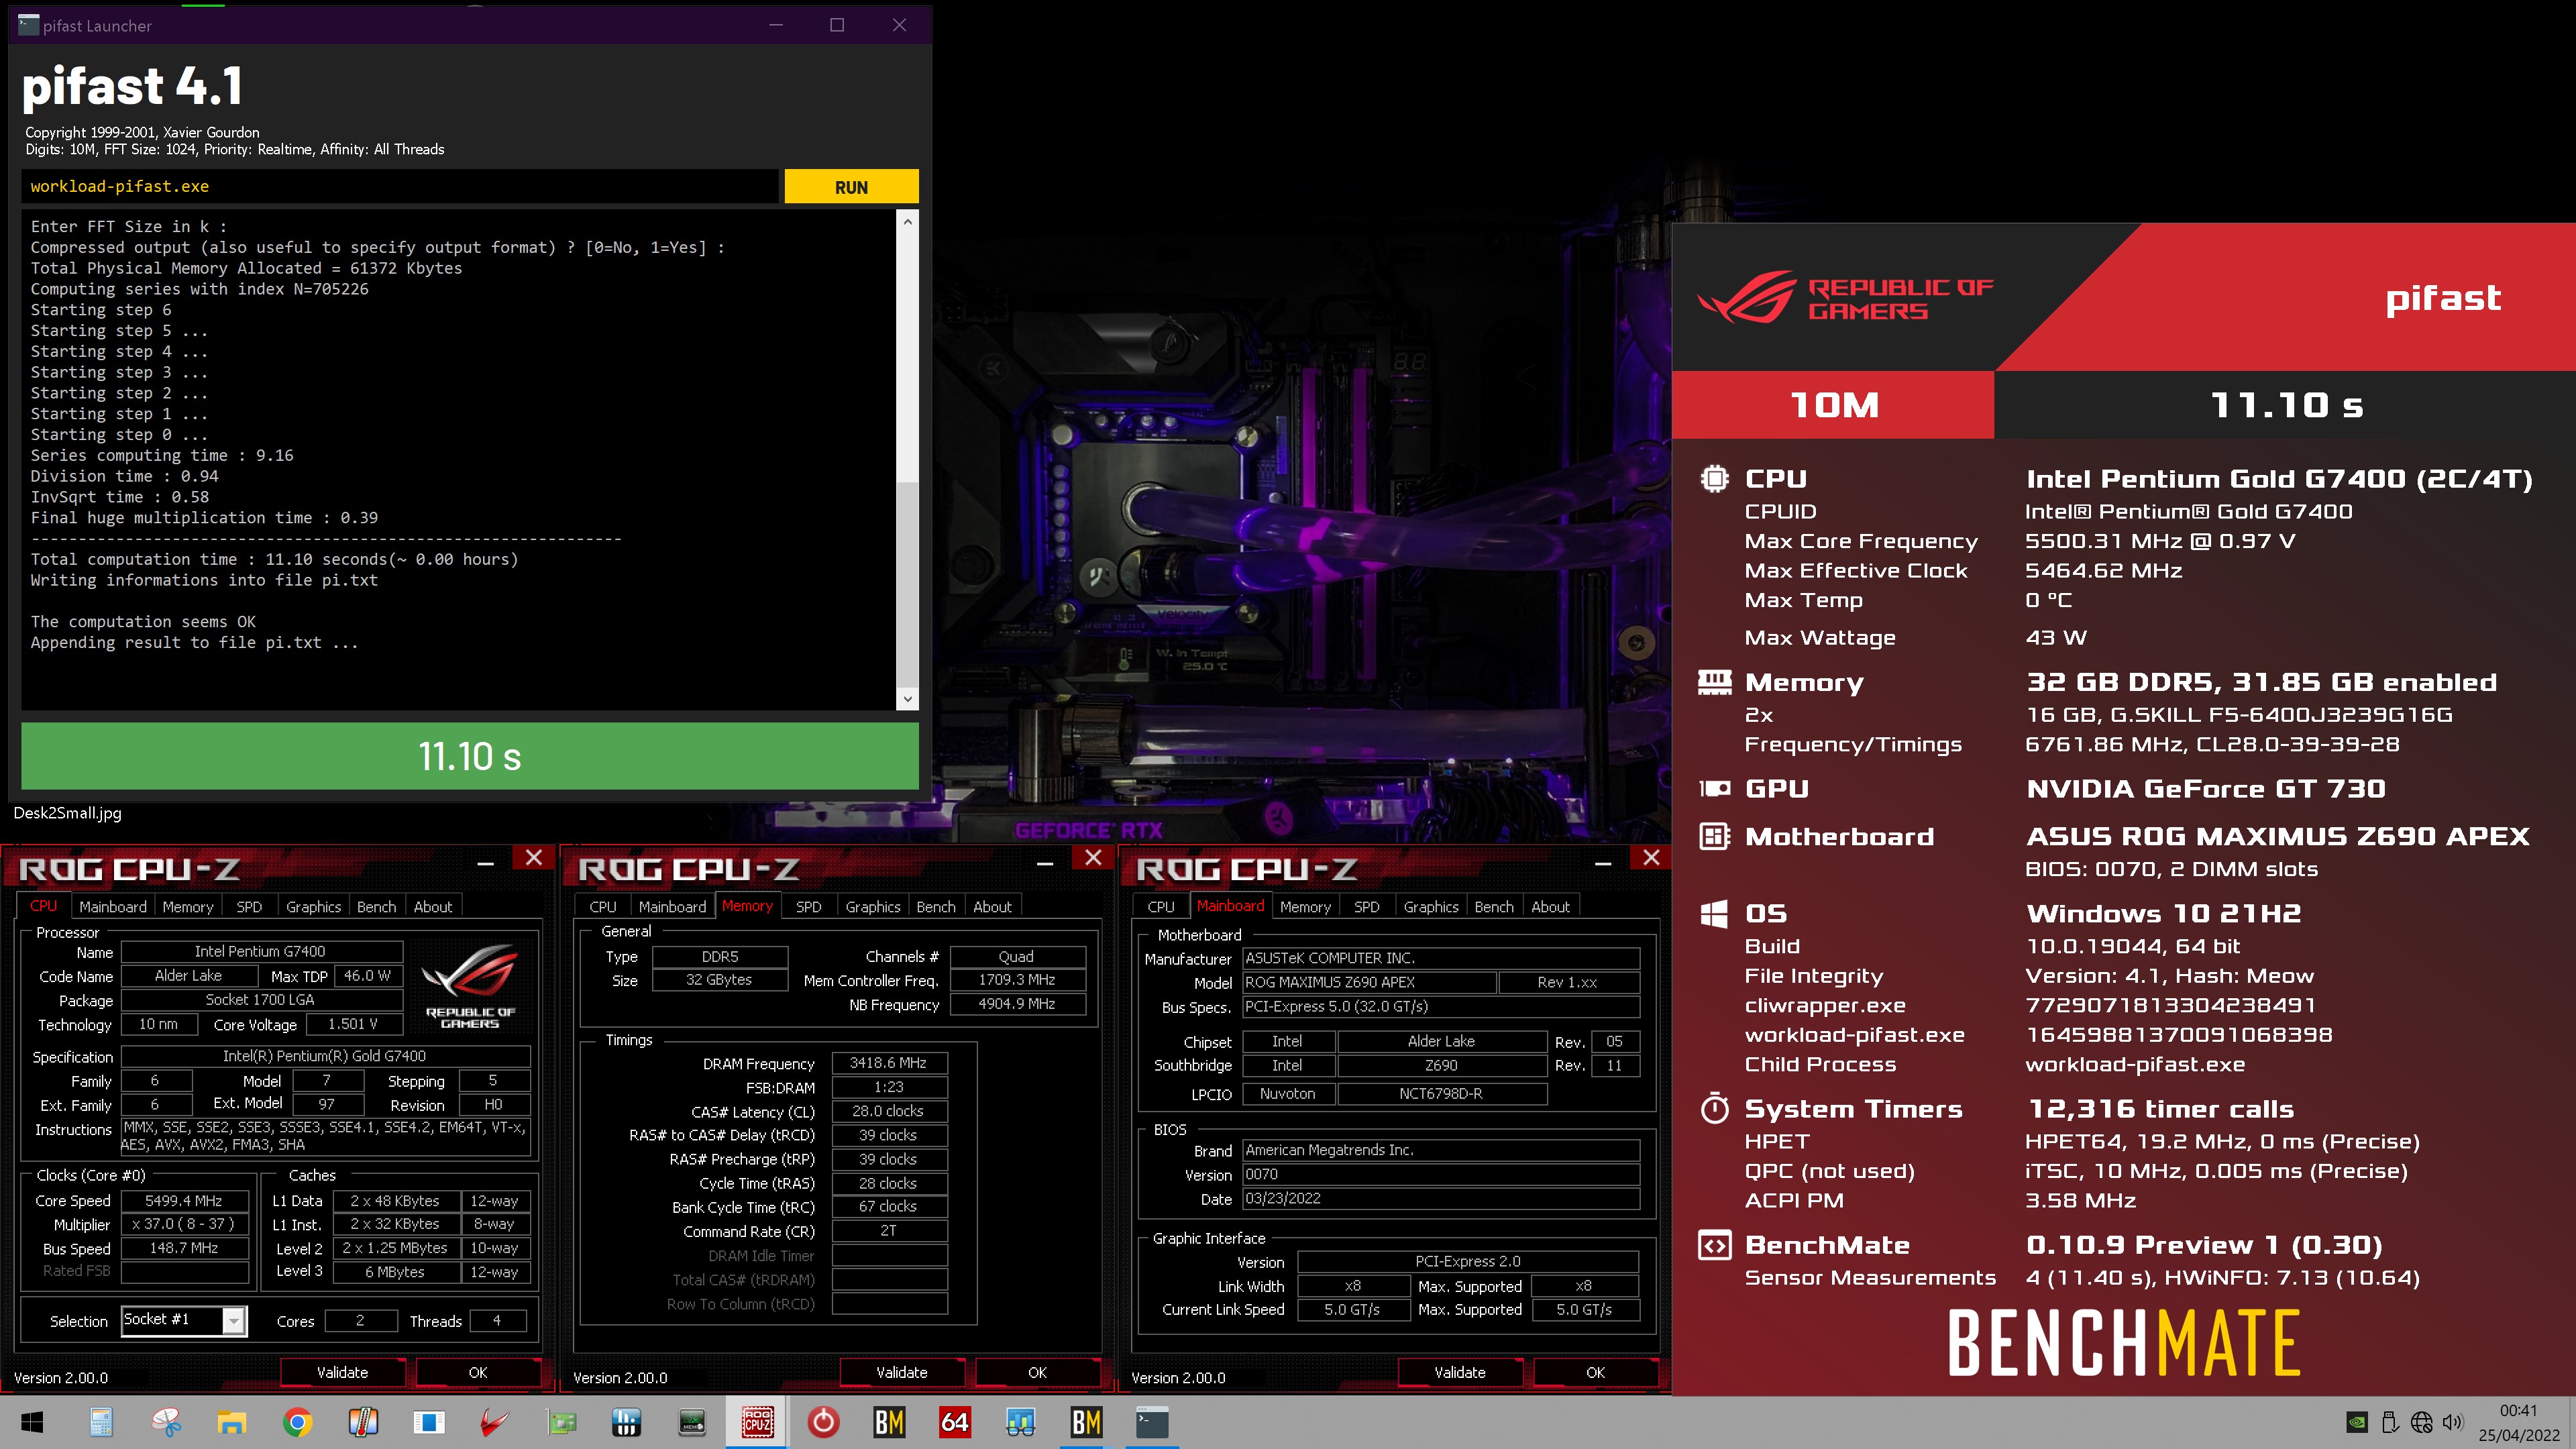Open the red power button taskbar icon
This screenshot has height=1449, width=2576.
pyautogui.click(x=824, y=1422)
